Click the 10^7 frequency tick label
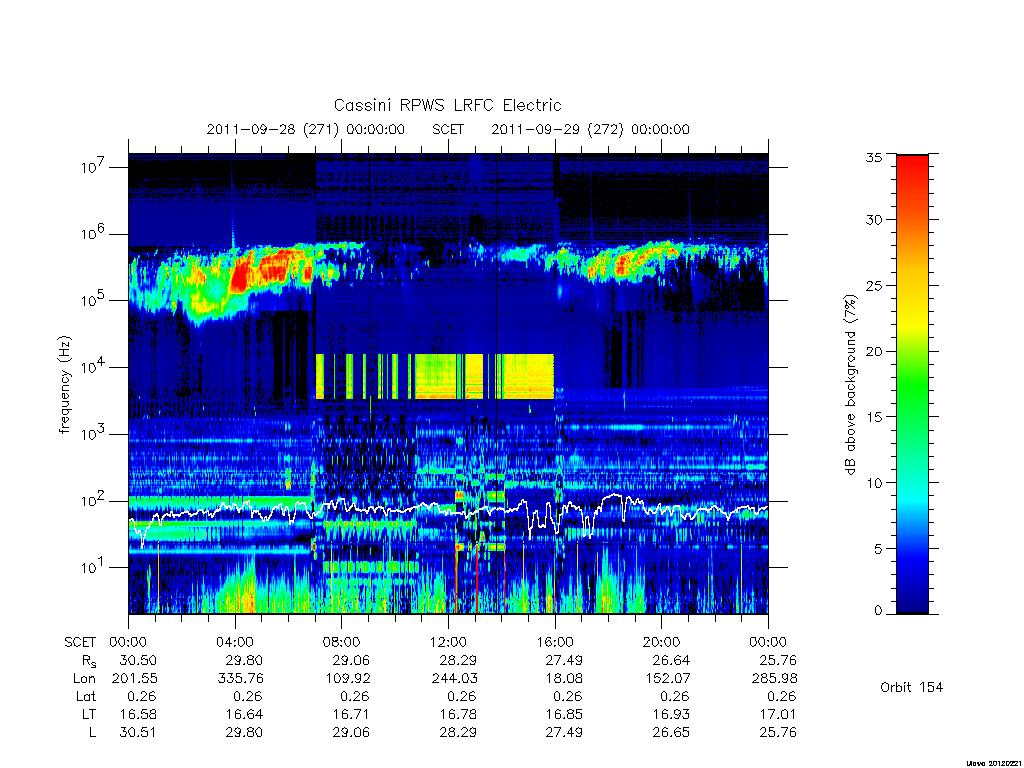The width and height of the screenshot is (1024, 768). (93, 167)
